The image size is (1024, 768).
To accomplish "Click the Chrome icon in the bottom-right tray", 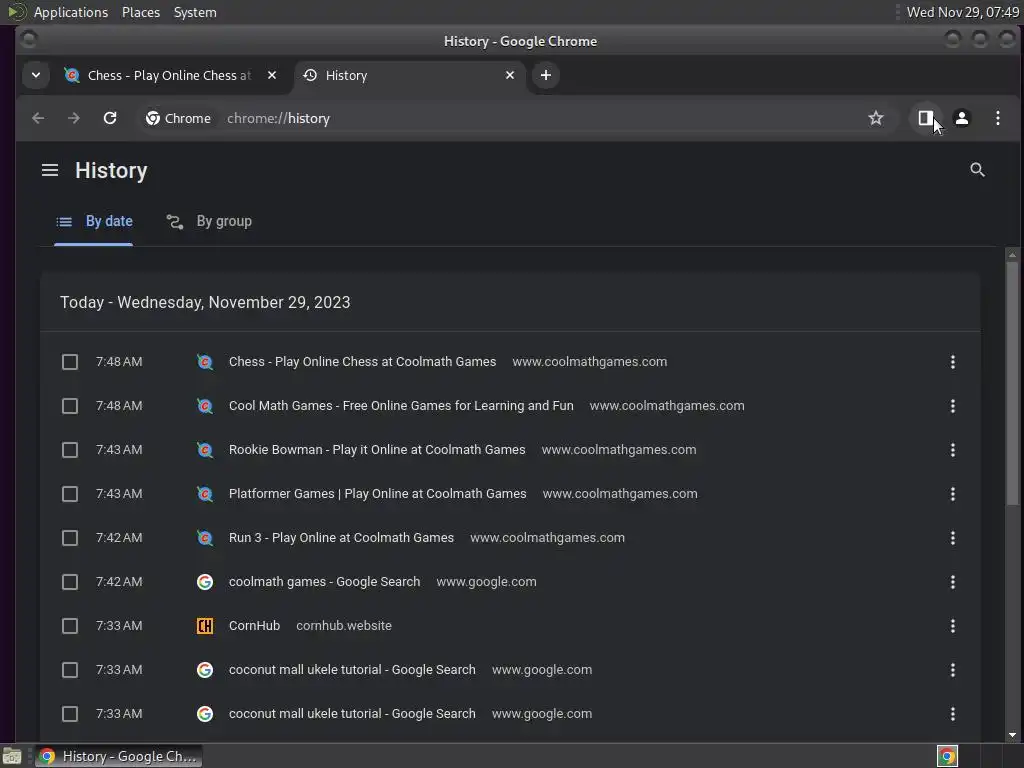I will 947,756.
